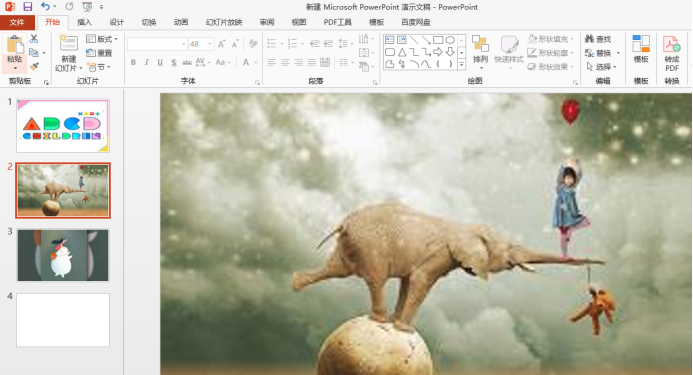Select the Right Arrow shape in gallery
Screen dimensions: 693x375
[x=438, y=52]
